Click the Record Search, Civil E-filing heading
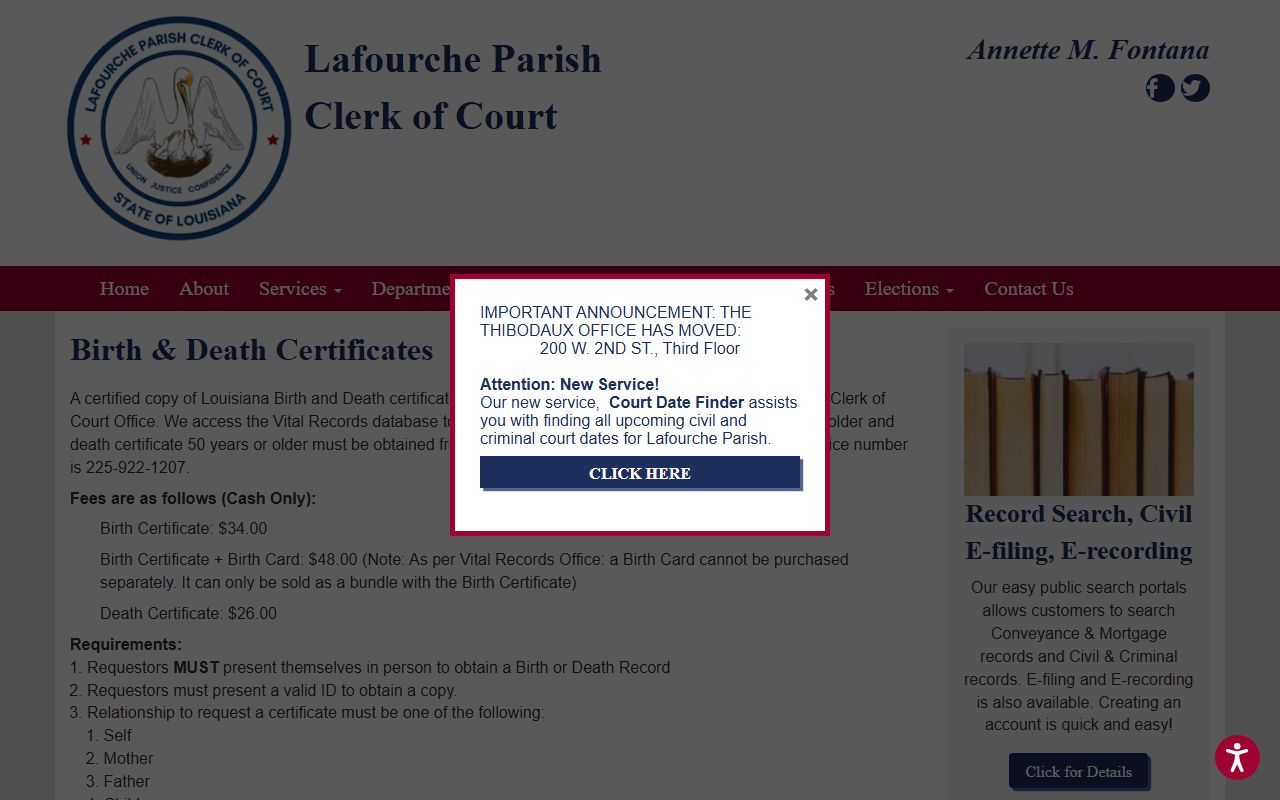This screenshot has width=1280, height=800. point(1079,532)
